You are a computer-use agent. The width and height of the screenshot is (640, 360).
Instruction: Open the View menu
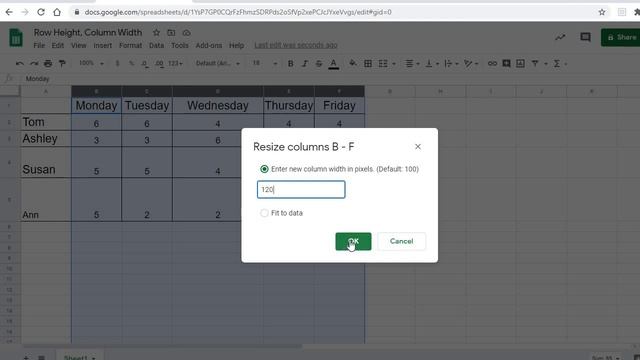[x=78, y=45]
